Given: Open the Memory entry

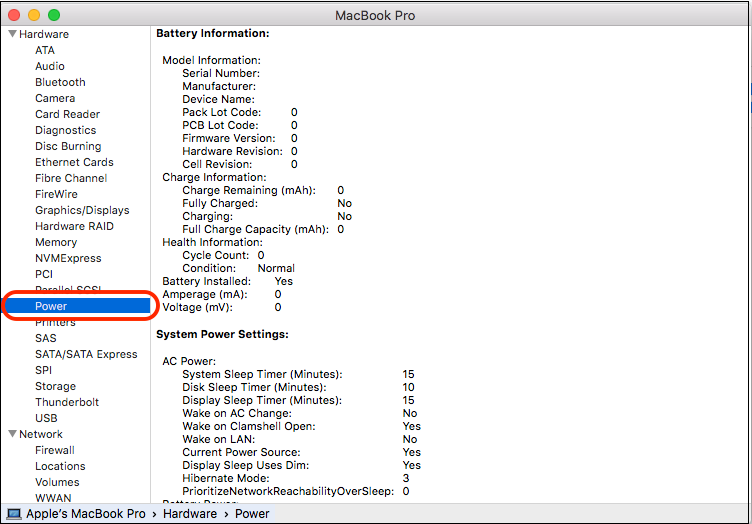Looking at the screenshot, I should (x=56, y=242).
